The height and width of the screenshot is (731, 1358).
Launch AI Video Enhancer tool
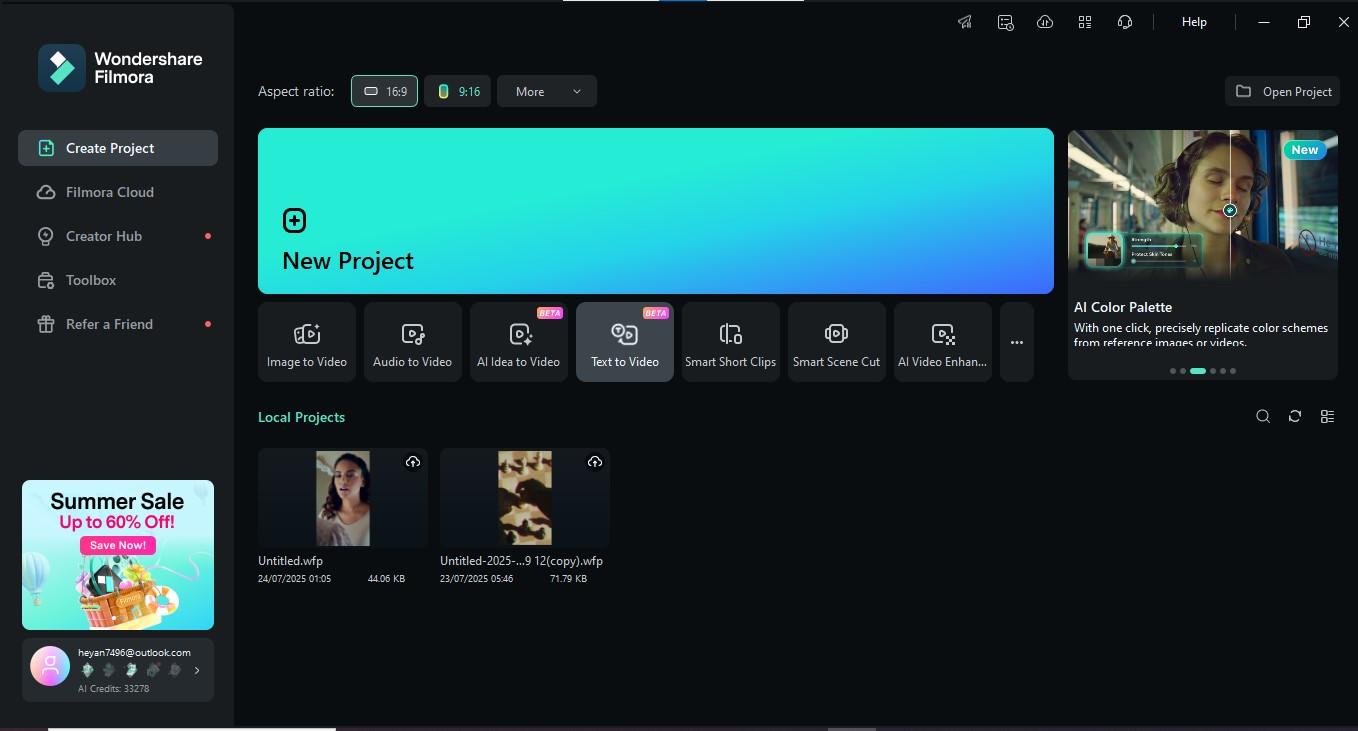[x=943, y=342]
